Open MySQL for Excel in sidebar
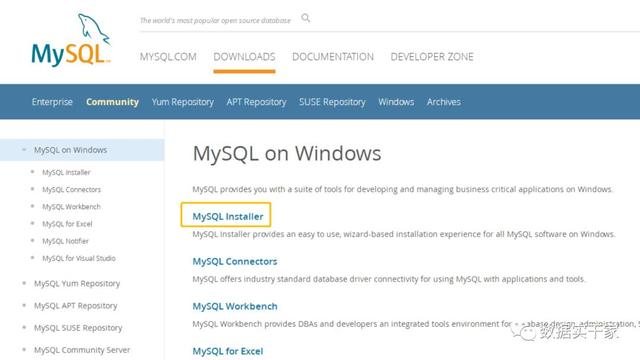Image resolution: width=640 pixels, height=360 pixels. pos(67,224)
